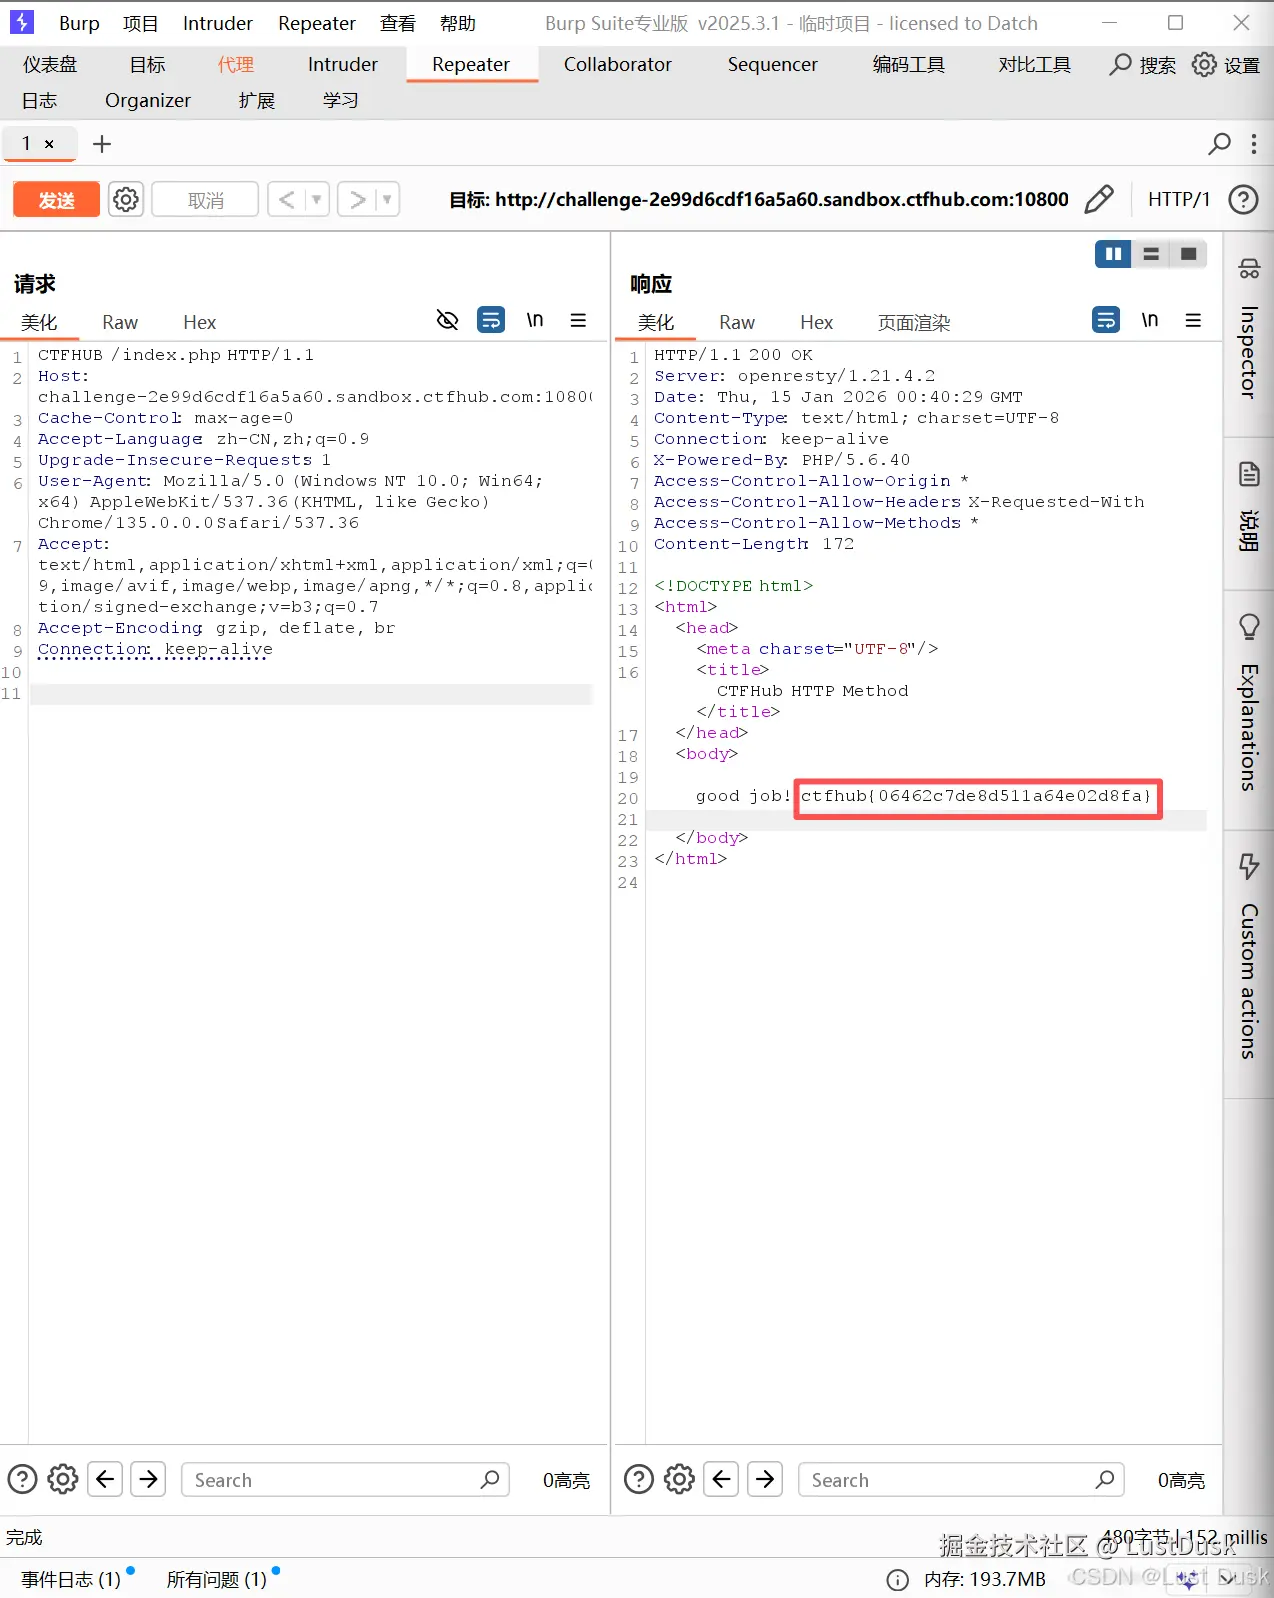Select response Hex tab
This screenshot has height=1598, width=1274.
[x=817, y=322]
